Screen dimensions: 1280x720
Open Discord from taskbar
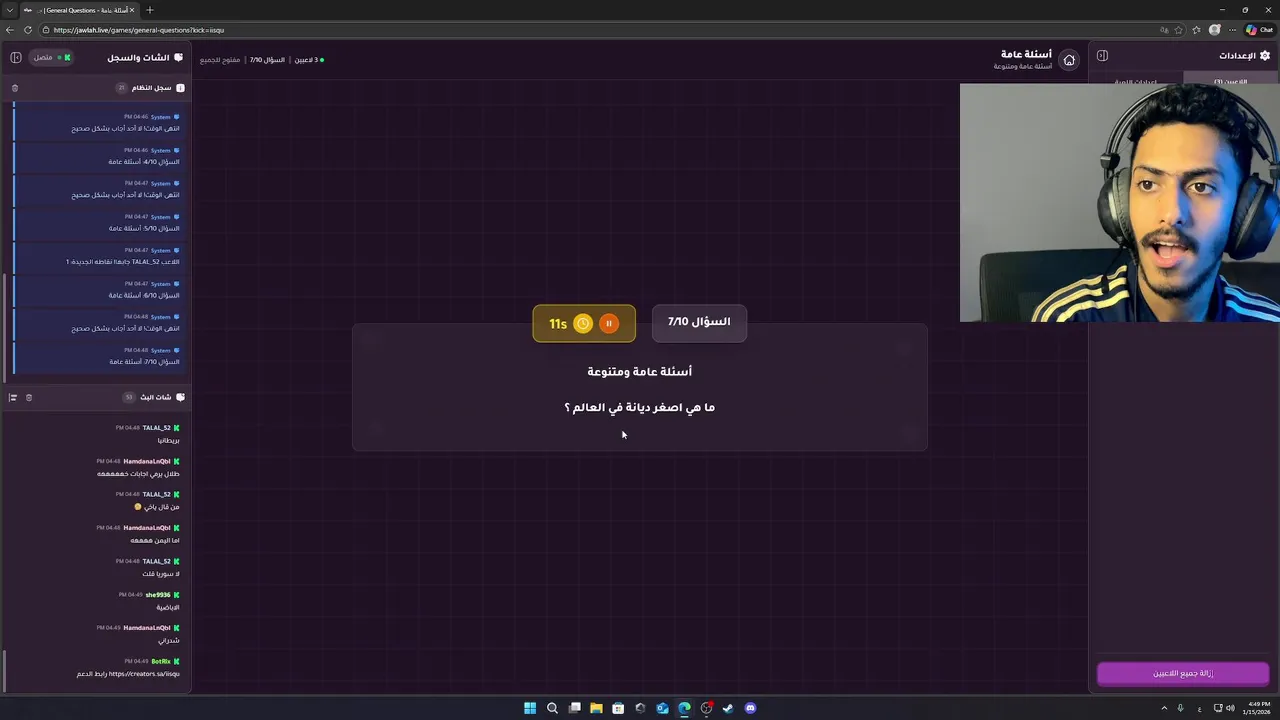pos(750,708)
